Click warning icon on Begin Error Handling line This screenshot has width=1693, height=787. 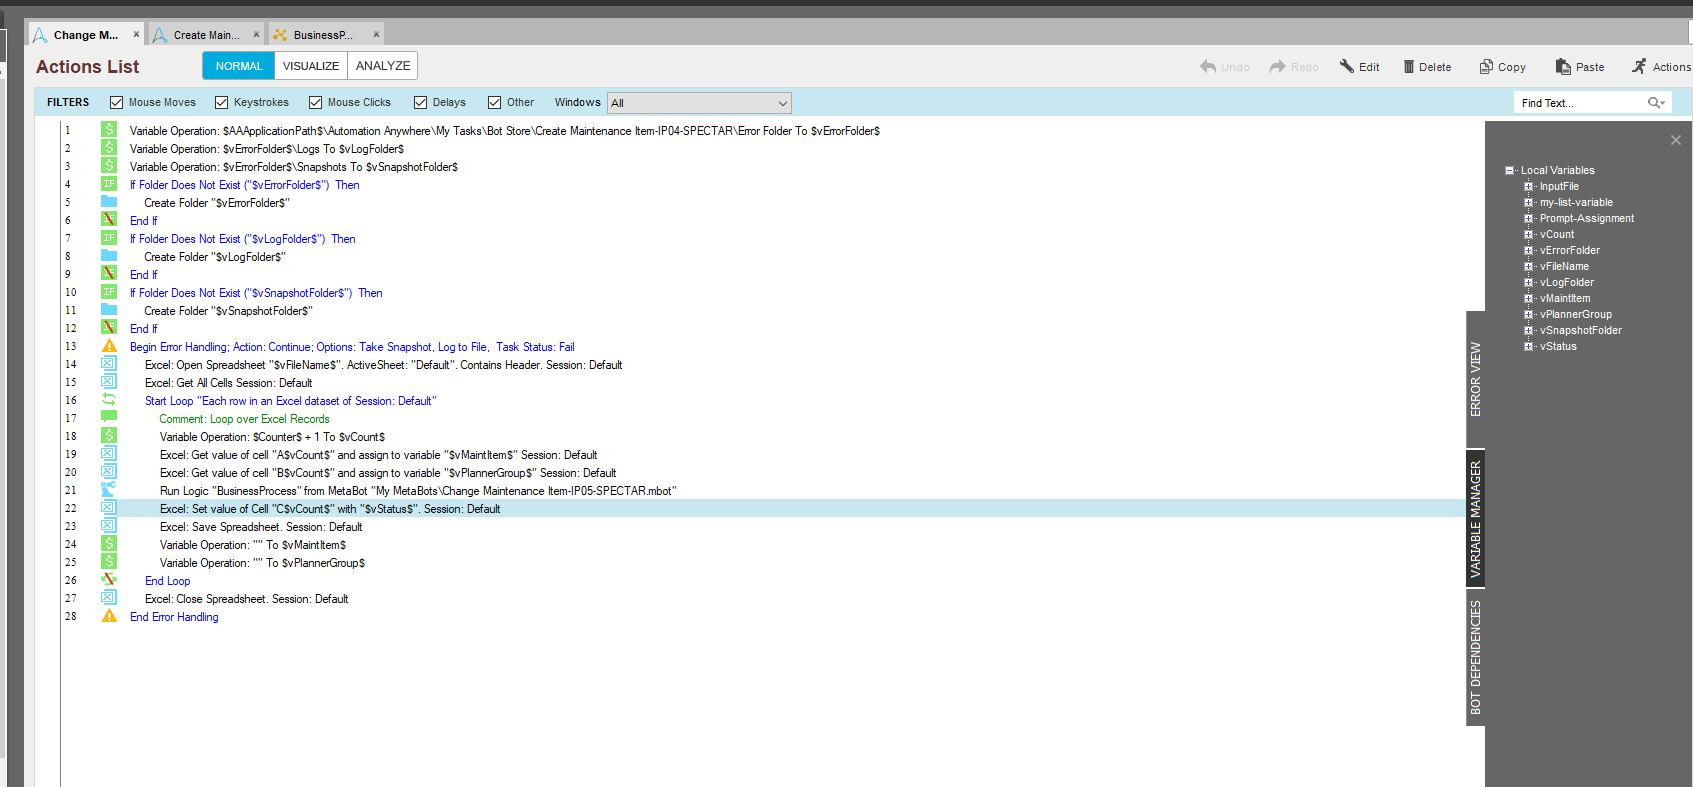click(x=109, y=346)
